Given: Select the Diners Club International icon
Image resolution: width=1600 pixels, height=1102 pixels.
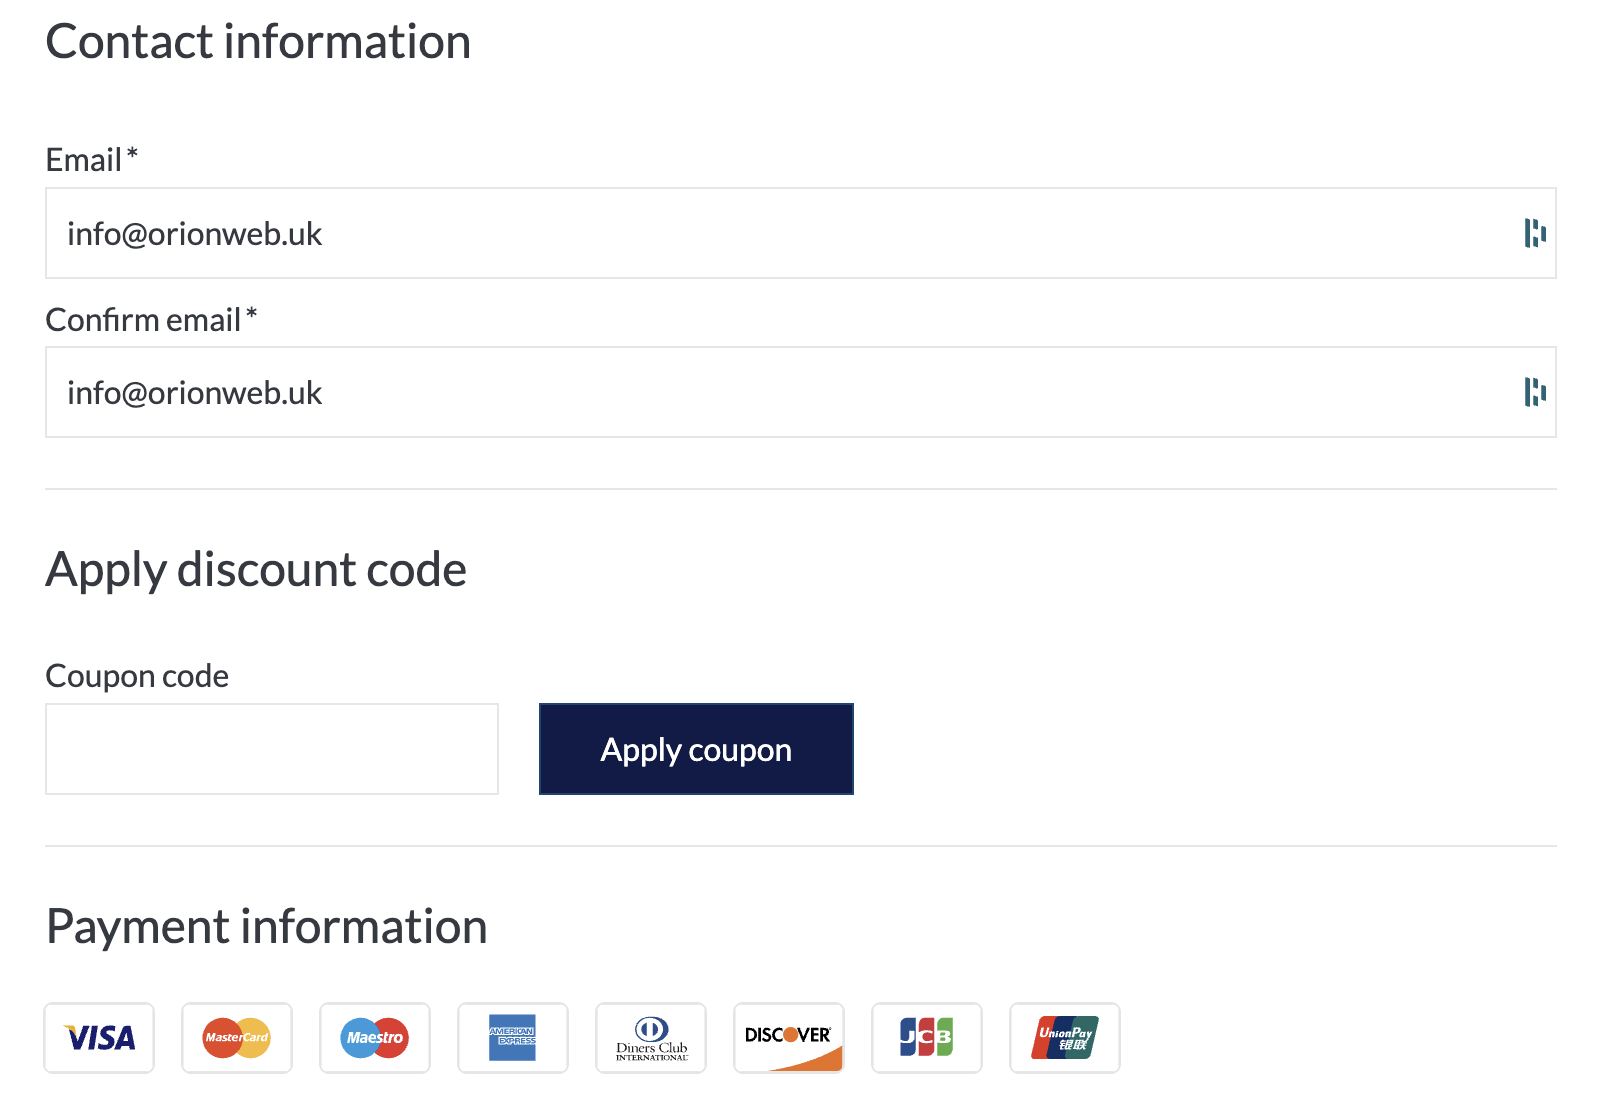Looking at the screenshot, I should (x=651, y=1038).
